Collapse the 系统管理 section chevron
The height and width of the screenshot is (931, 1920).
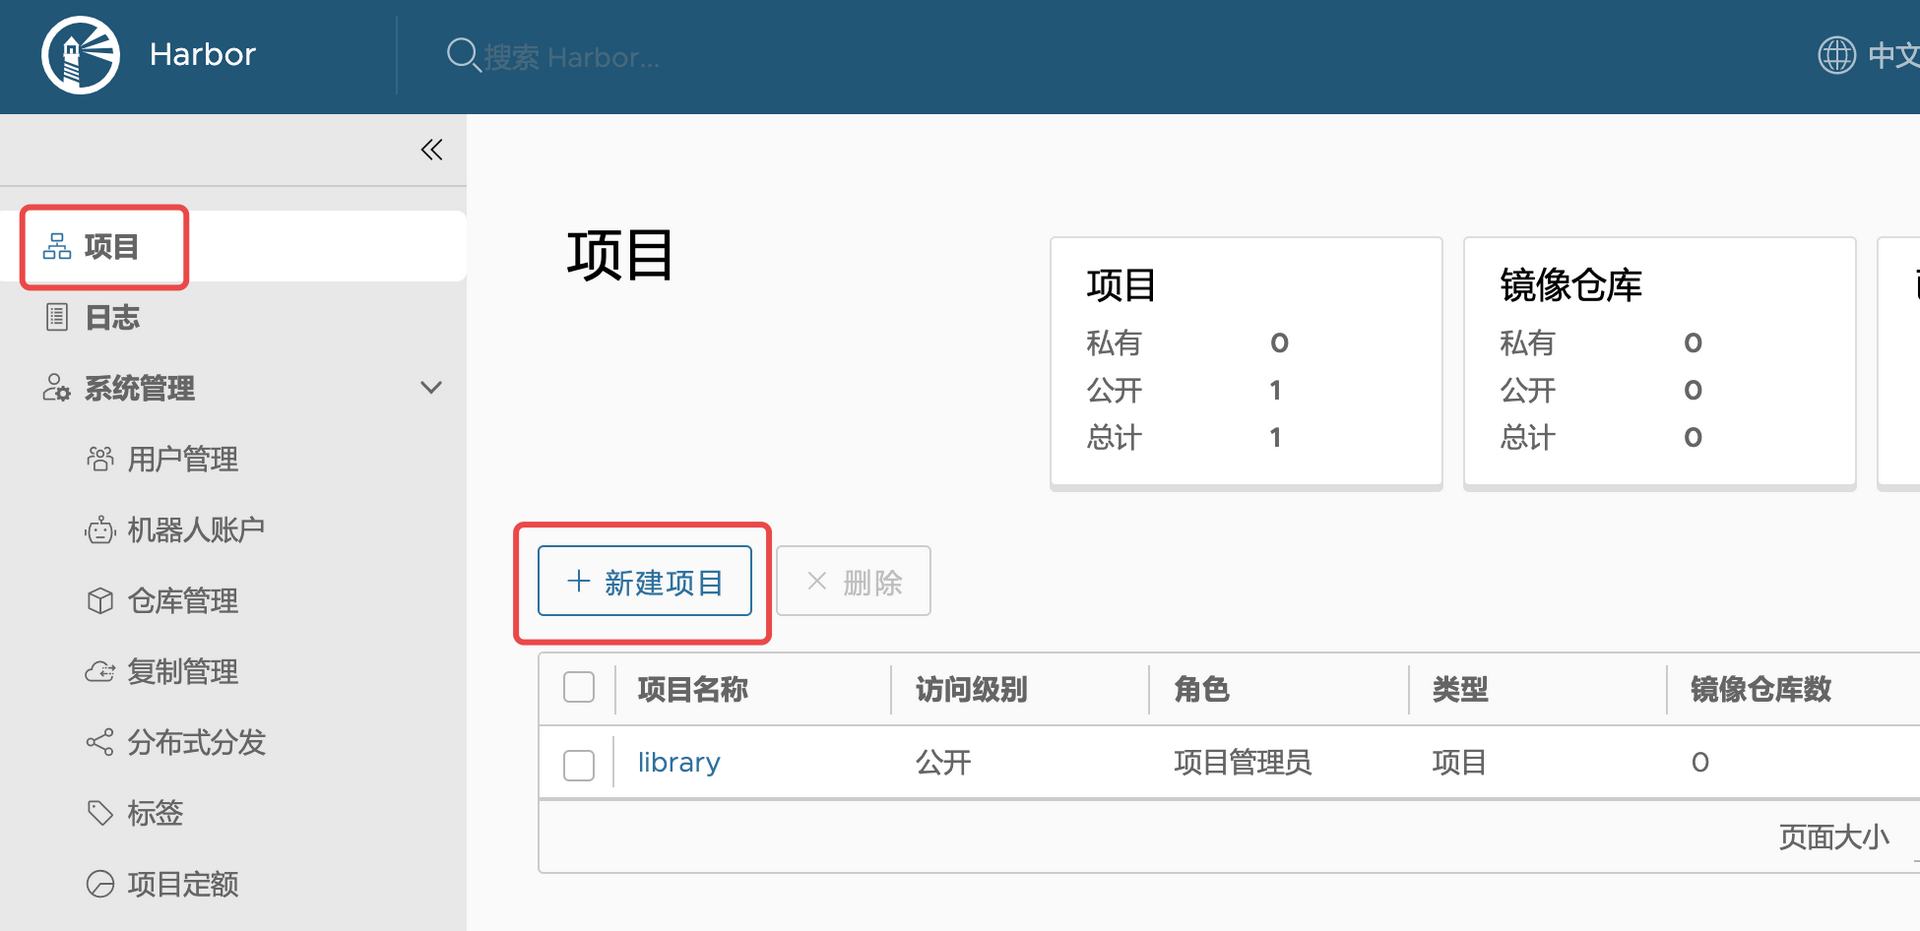tap(431, 388)
